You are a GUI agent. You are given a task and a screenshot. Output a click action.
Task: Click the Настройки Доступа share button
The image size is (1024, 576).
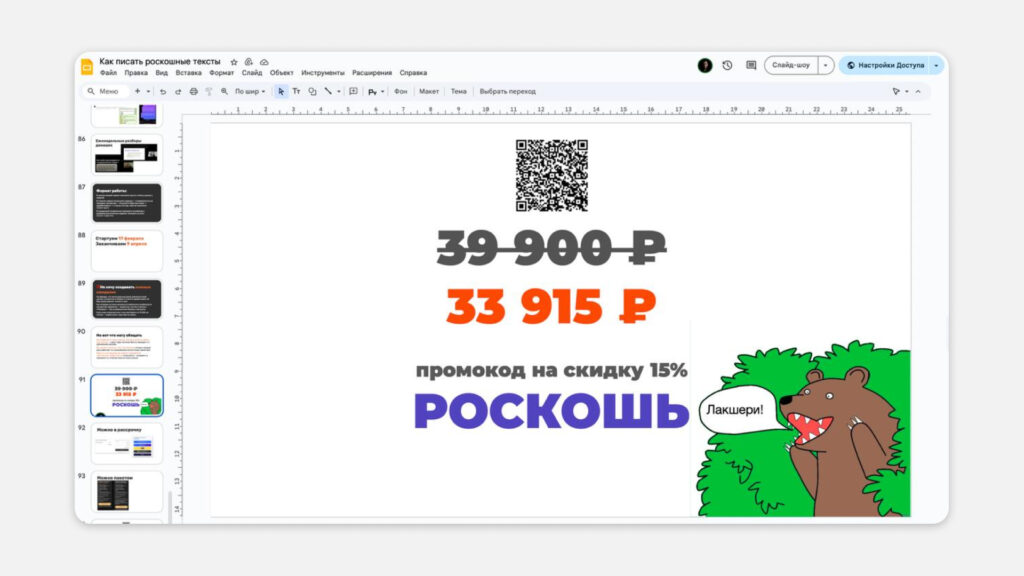[885, 65]
